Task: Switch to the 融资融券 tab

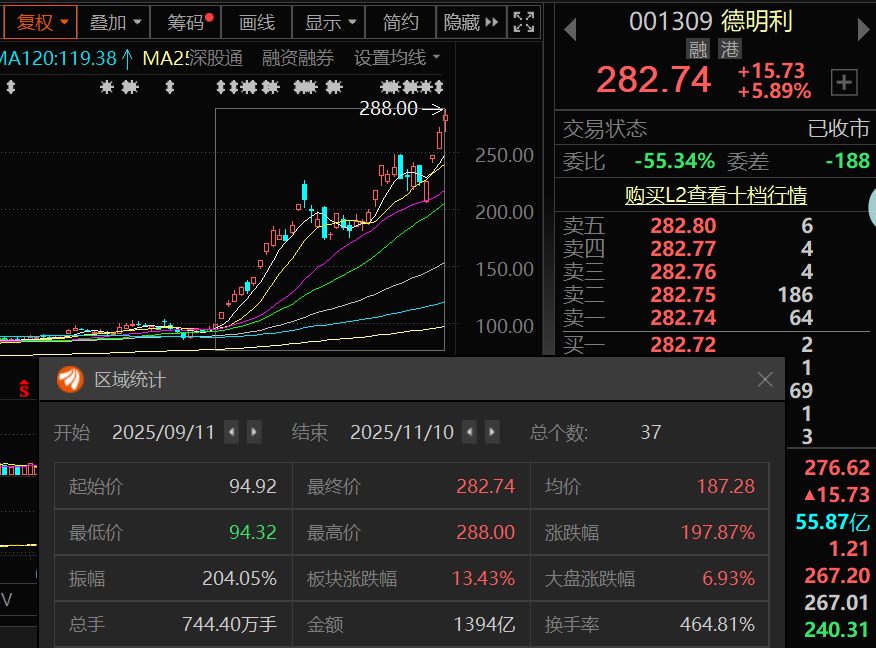Action: [297, 57]
